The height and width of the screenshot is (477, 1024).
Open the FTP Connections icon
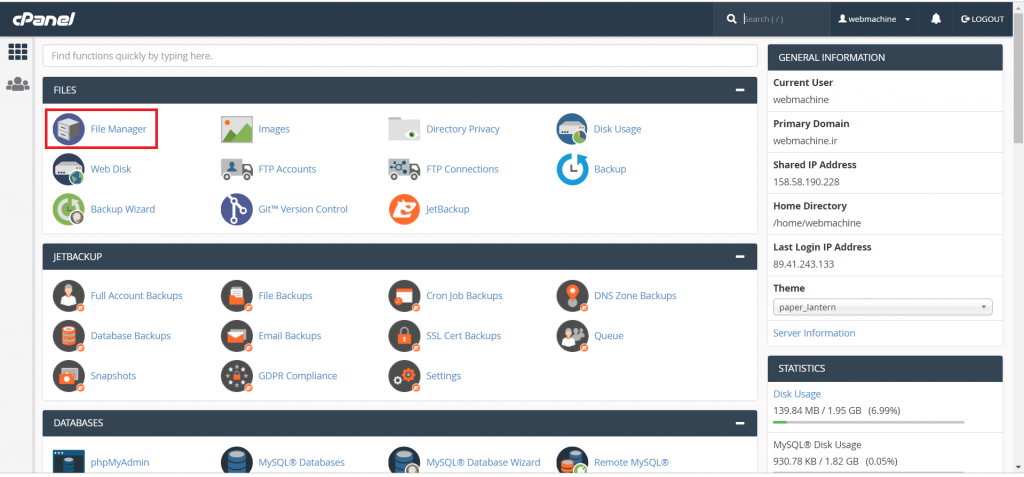pyautogui.click(x=404, y=169)
